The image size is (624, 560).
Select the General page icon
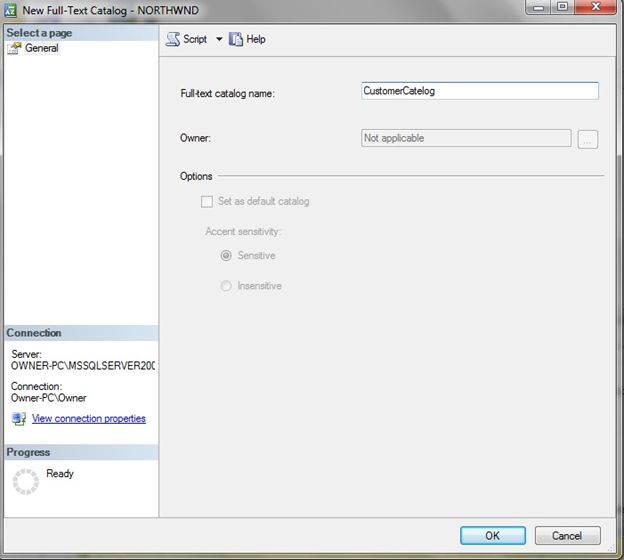tap(14, 48)
